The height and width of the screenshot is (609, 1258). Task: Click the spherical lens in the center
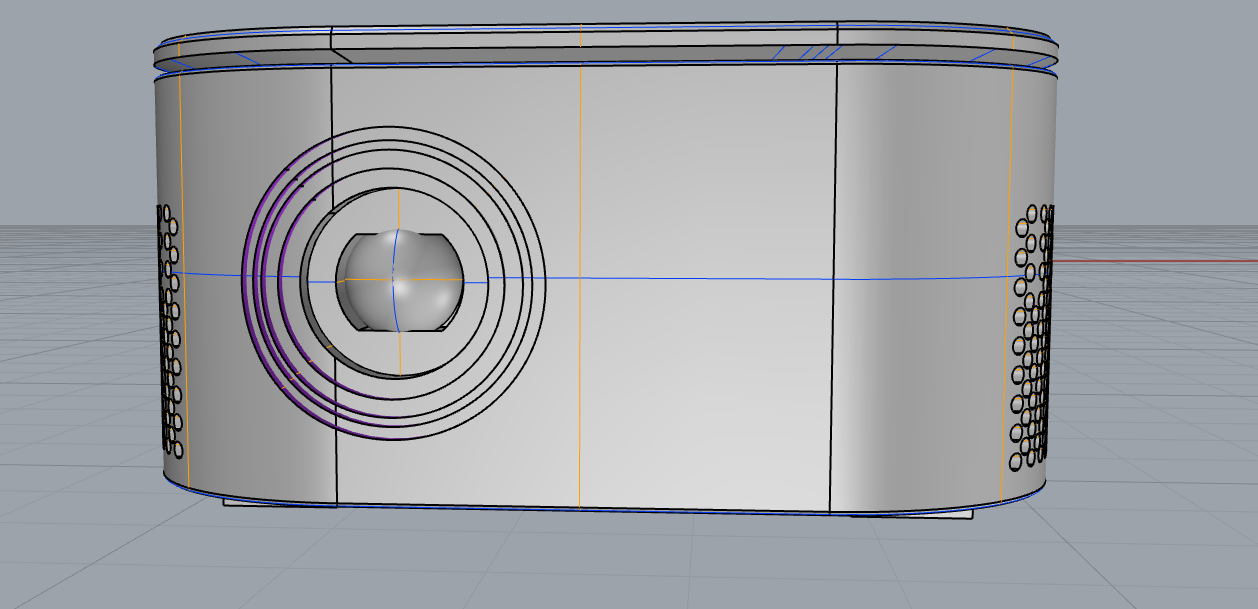(x=400, y=280)
